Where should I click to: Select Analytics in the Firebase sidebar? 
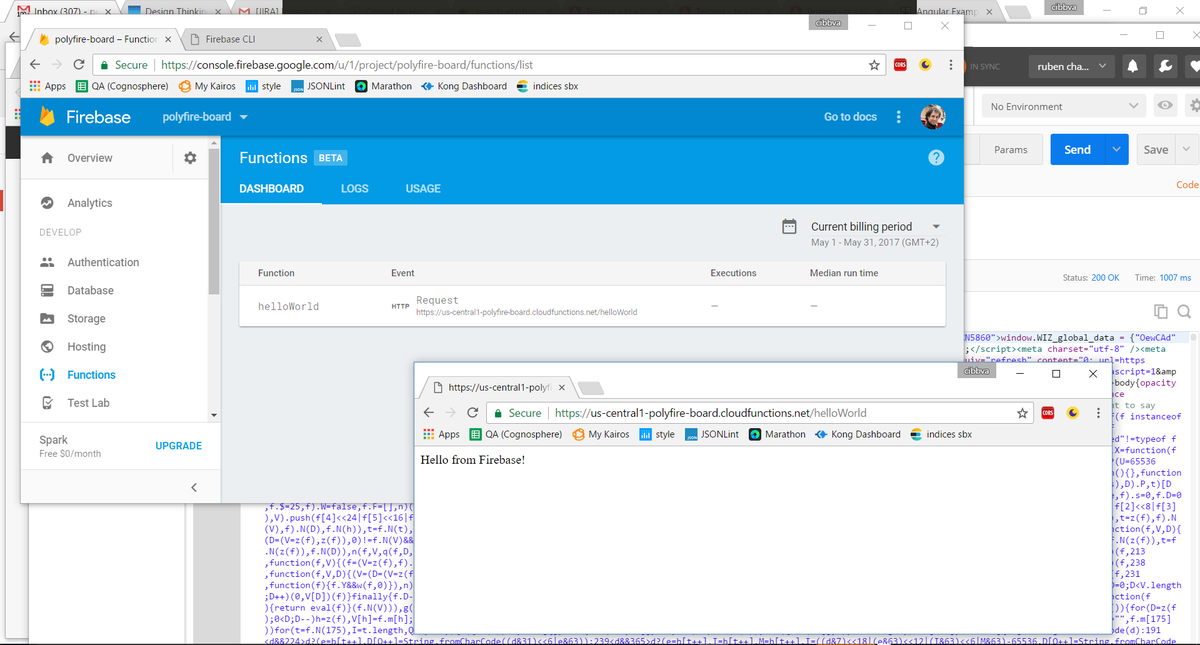click(x=89, y=203)
